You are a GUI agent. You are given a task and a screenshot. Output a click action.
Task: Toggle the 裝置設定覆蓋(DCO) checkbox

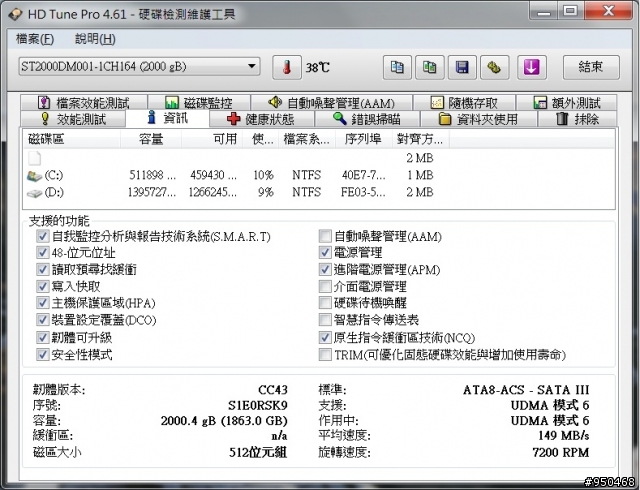[x=42, y=320]
